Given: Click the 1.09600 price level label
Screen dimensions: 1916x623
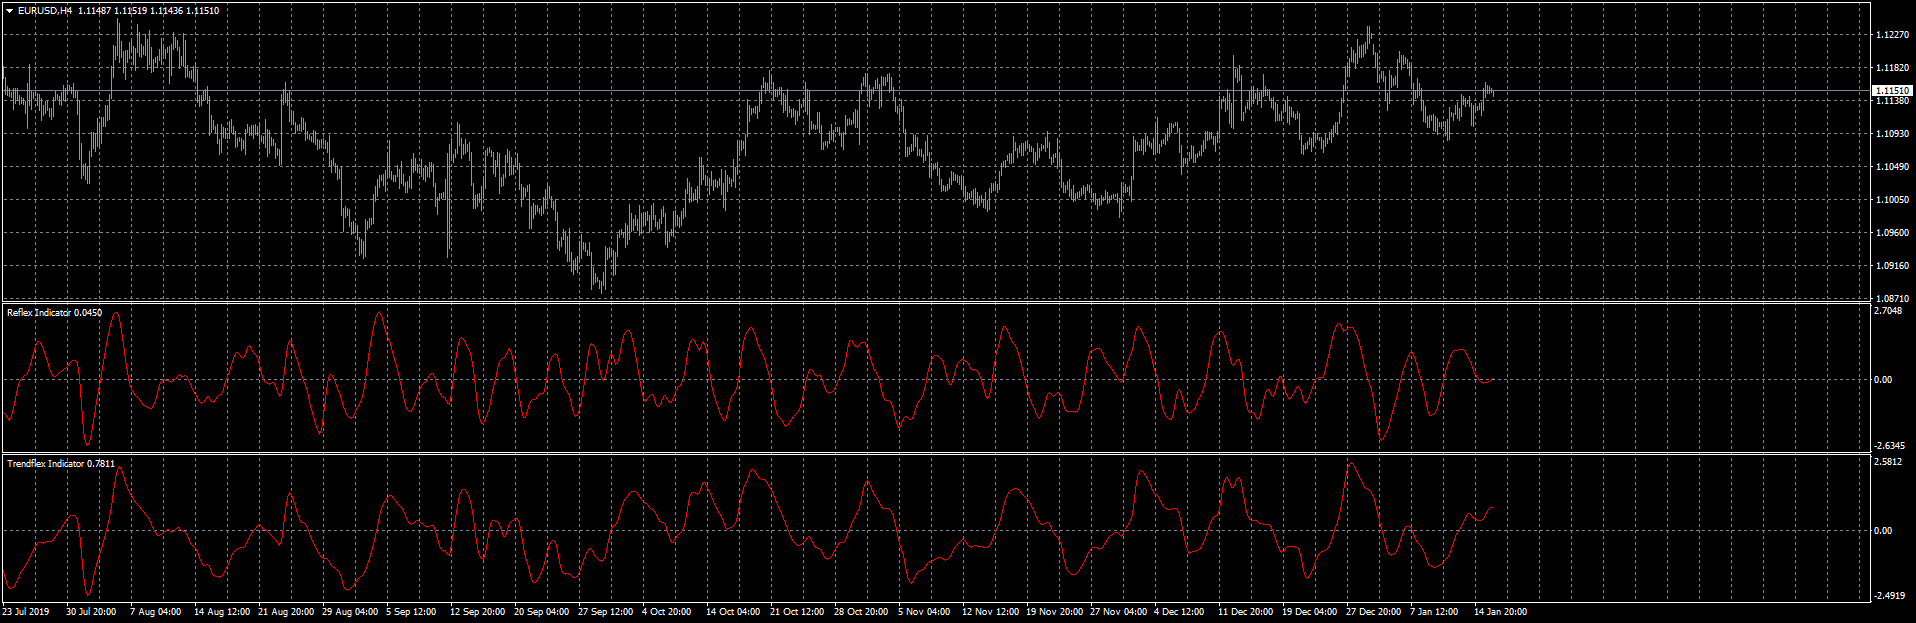Looking at the screenshot, I should pos(1893,233).
